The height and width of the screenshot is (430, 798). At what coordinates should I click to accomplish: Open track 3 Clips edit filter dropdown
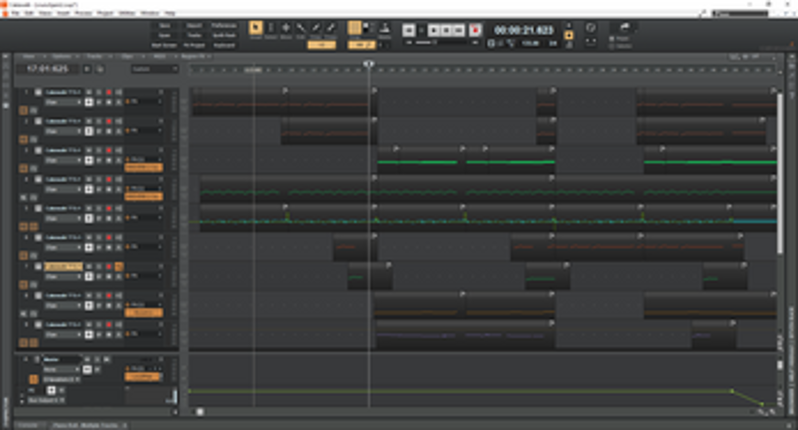(x=63, y=160)
